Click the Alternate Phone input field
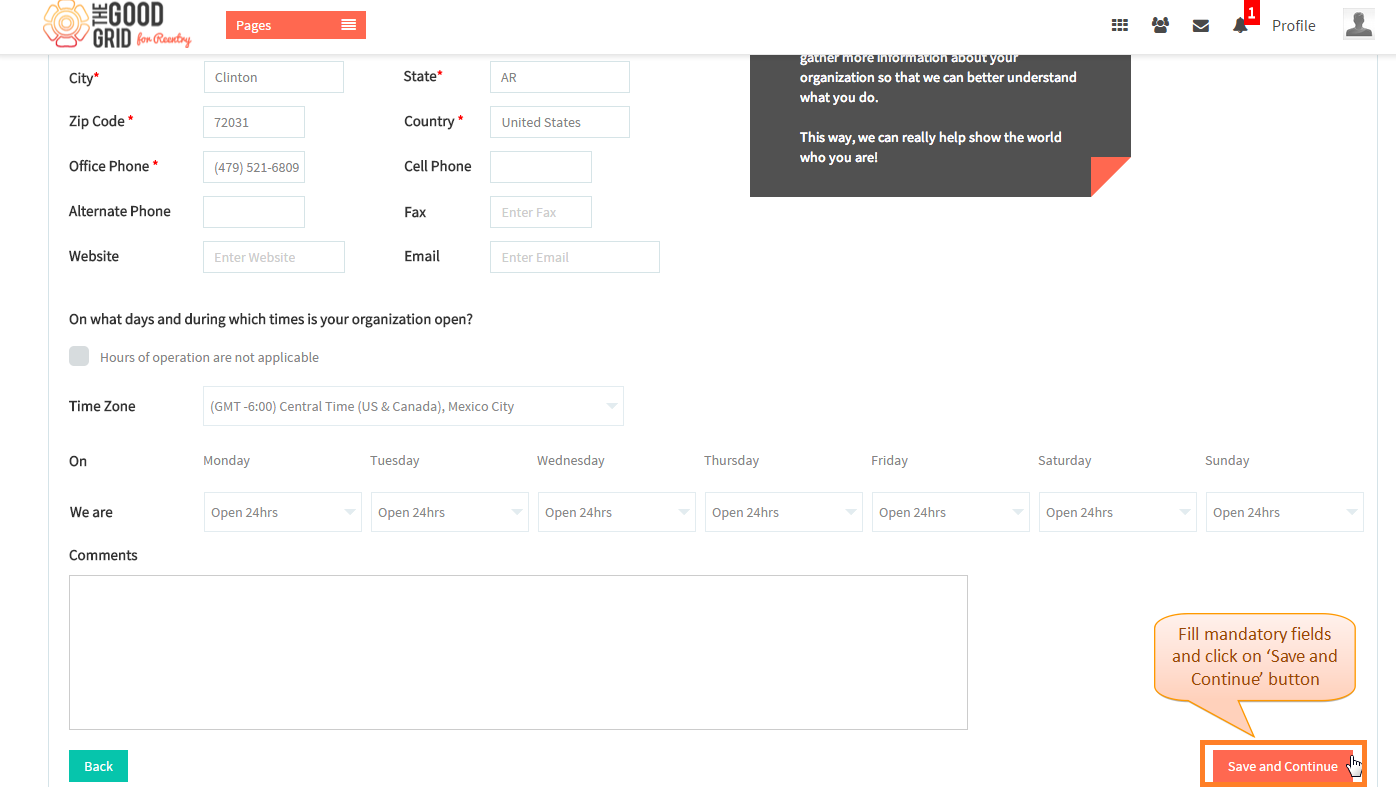Viewport: 1396px width, 787px height. pyautogui.click(x=254, y=212)
